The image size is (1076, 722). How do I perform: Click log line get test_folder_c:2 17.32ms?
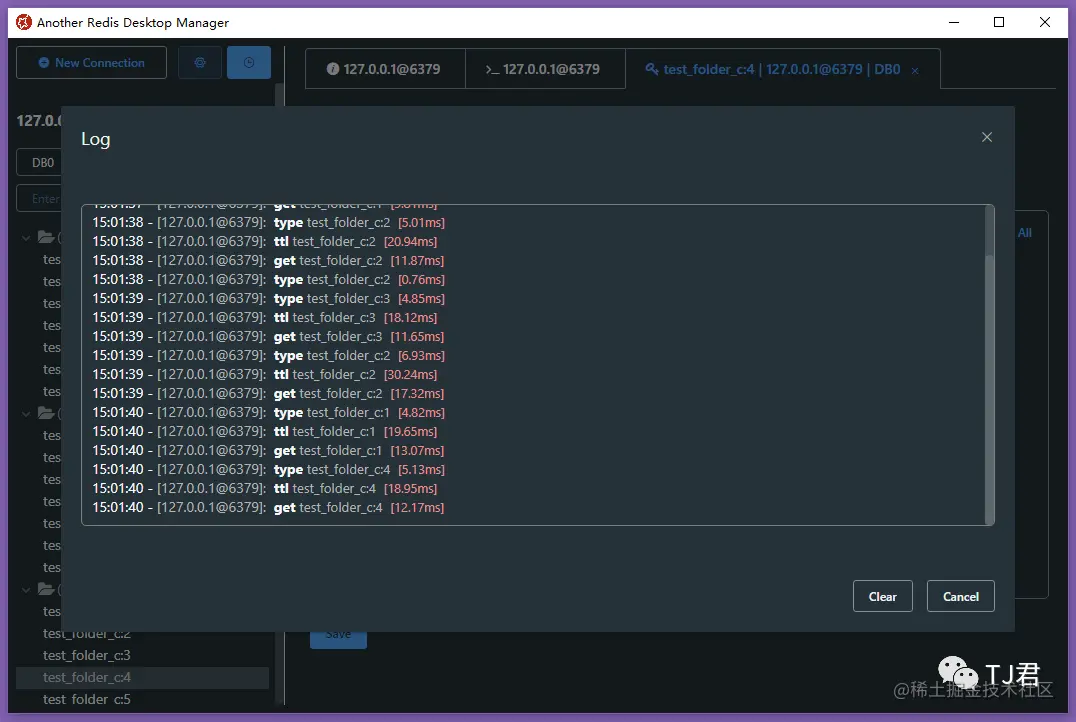(268, 394)
